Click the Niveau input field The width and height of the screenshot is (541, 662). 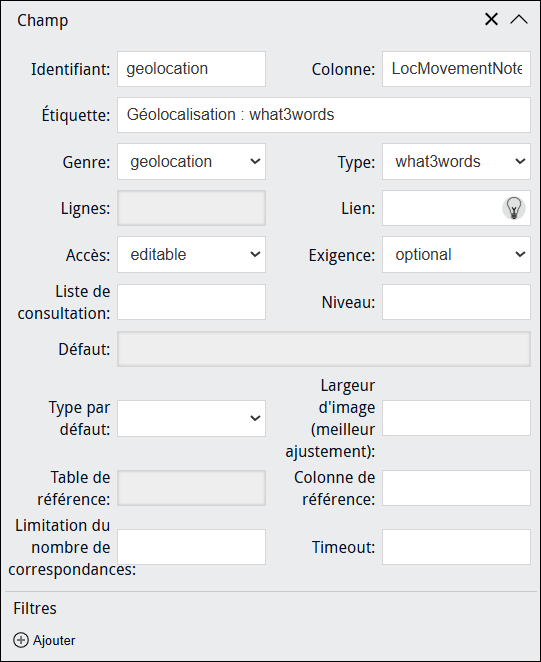tap(456, 302)
